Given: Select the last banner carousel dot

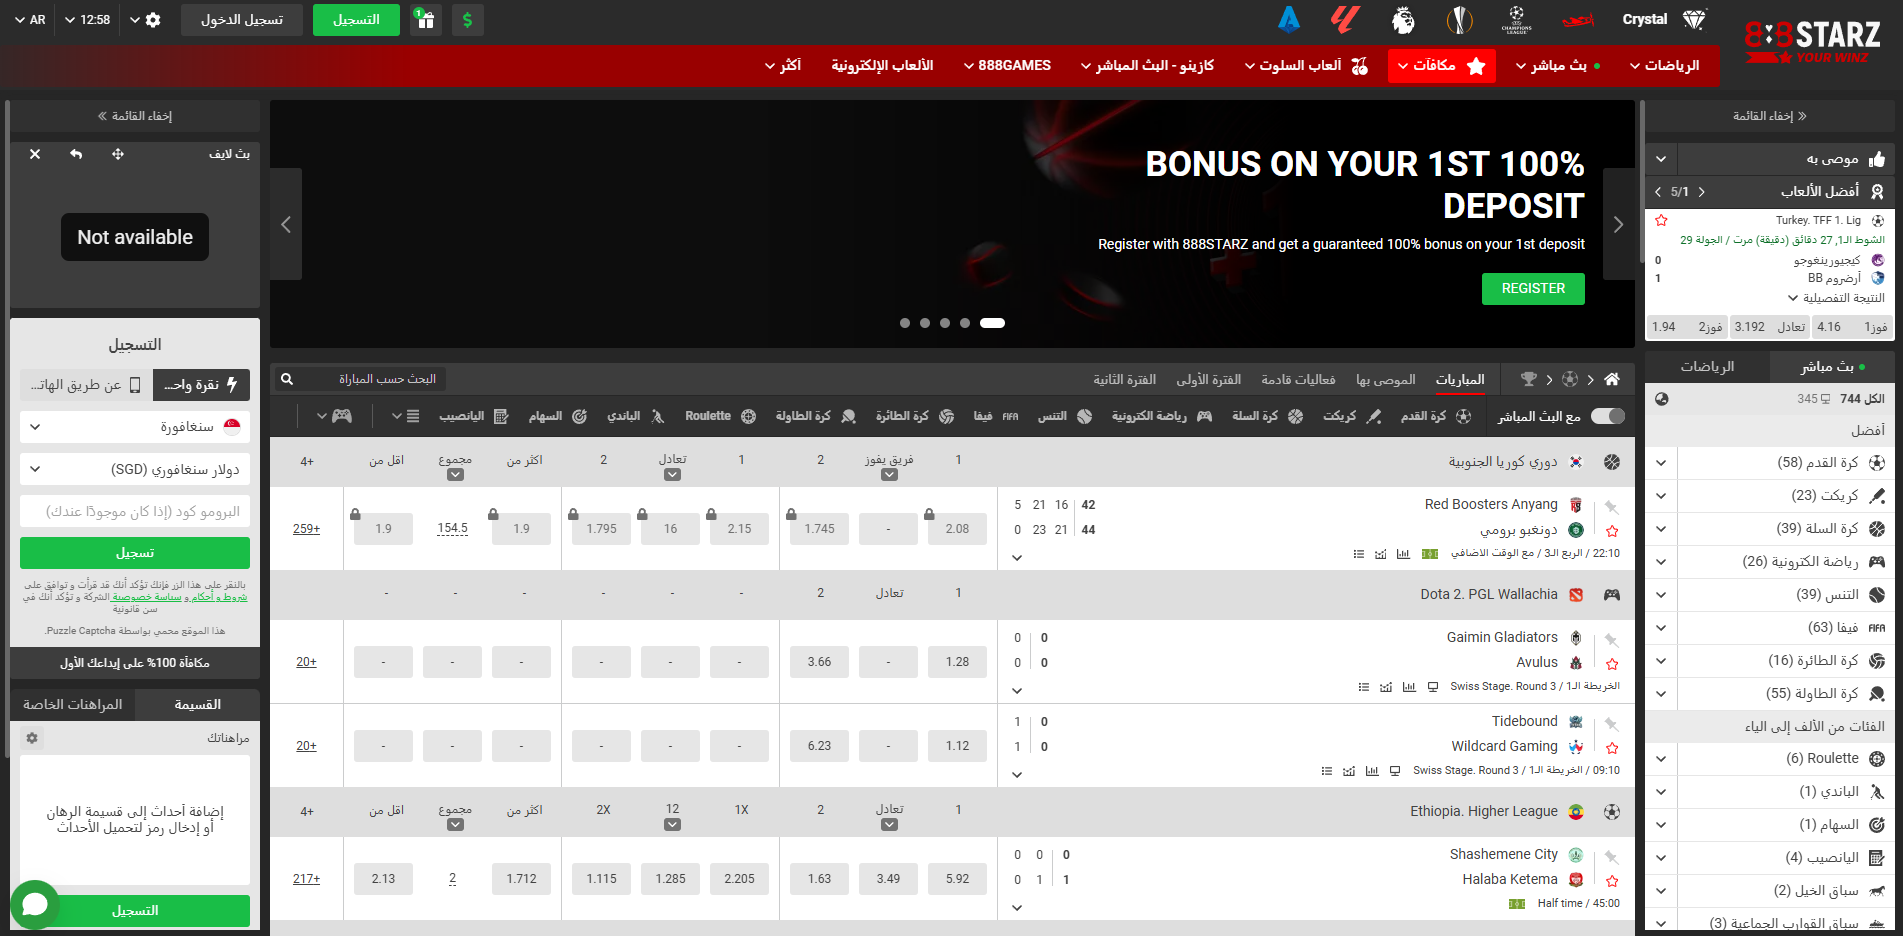Looking at the screenshot, I should (x=992, y=323).
